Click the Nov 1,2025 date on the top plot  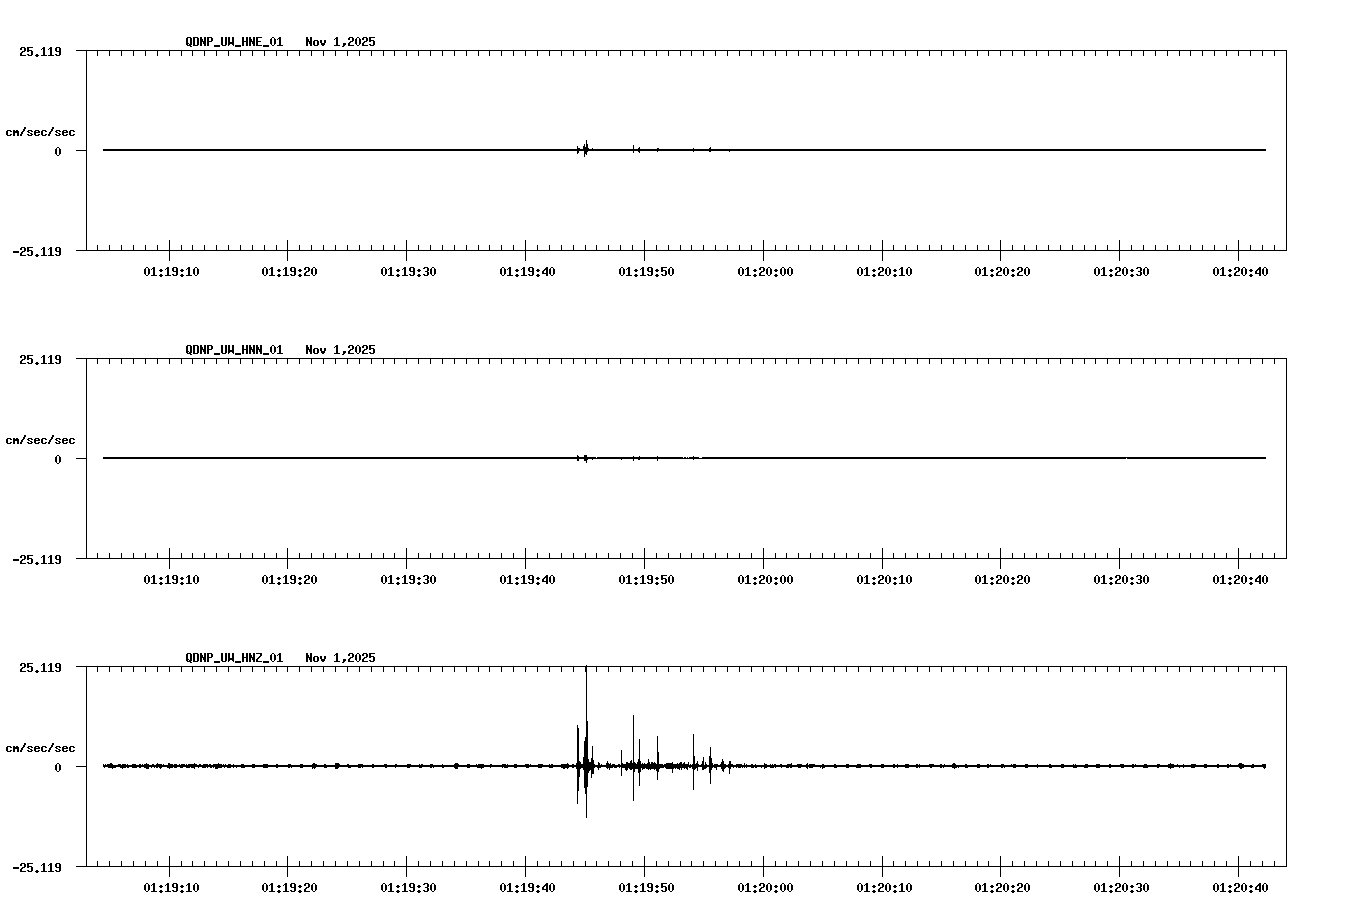pos(340,42)
